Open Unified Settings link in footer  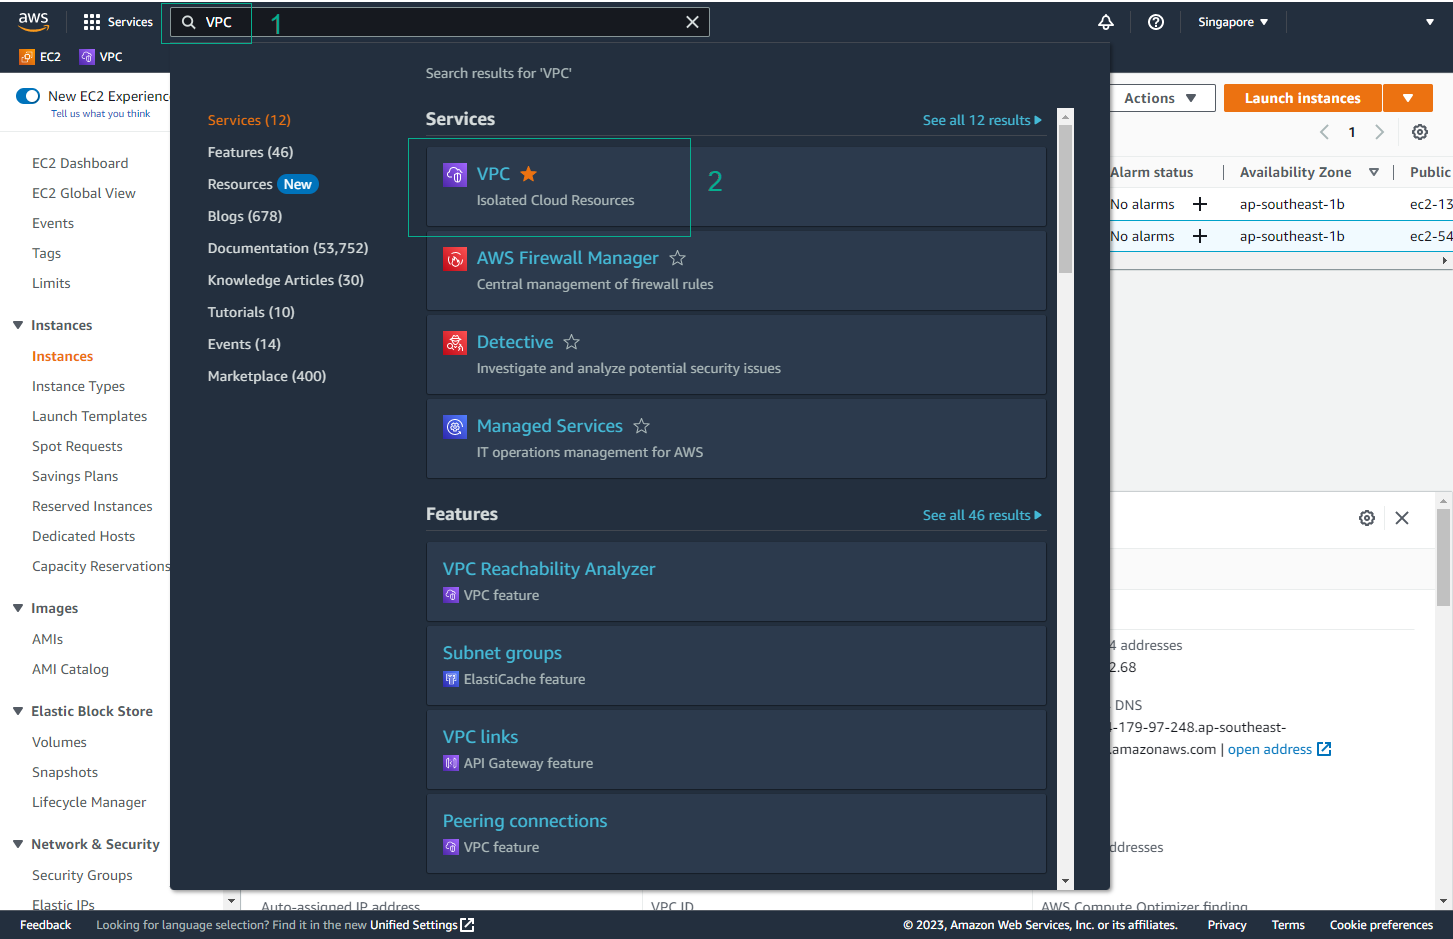pyautogui.click(x=422, y=925)
